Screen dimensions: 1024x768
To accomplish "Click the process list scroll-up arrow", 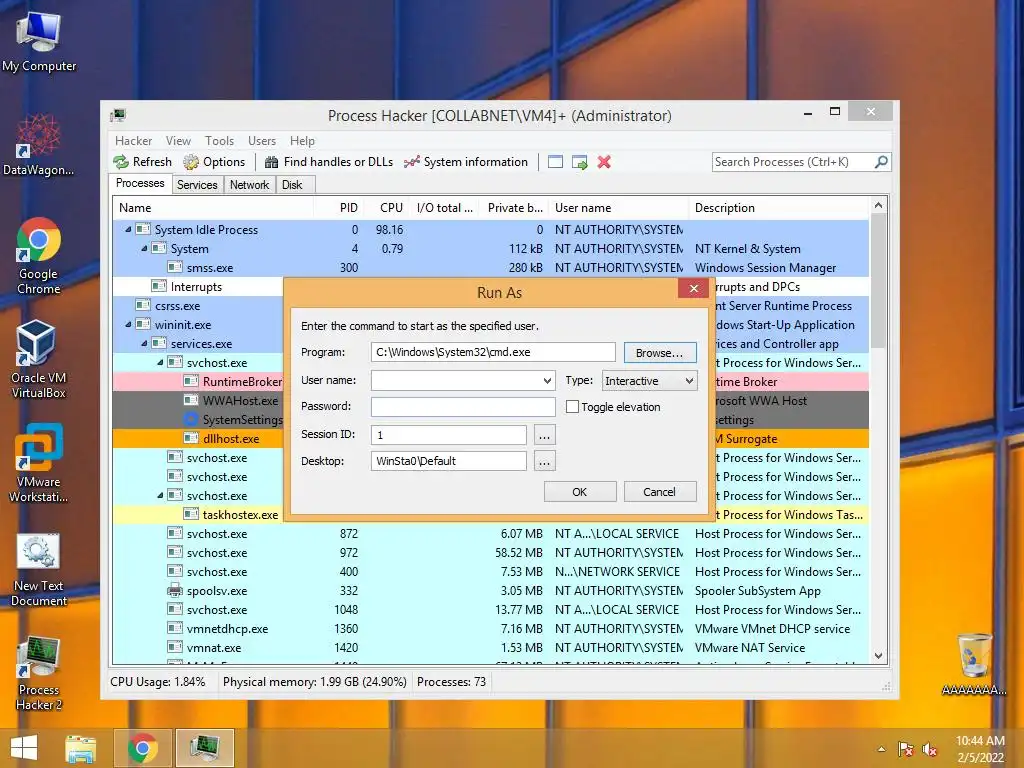I will tap(878, 206).
